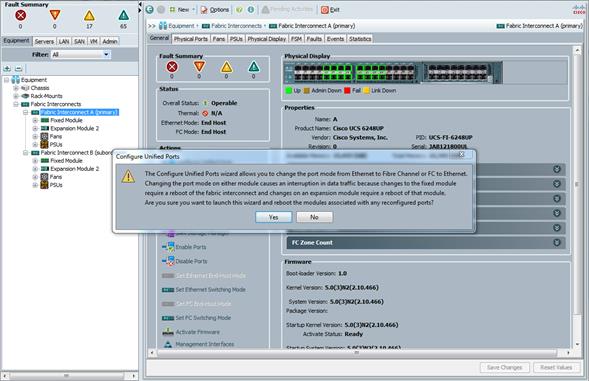Switch to the Servers navigation tab
This screenshot has height=381, width=589.
click(x=44, y=41)
